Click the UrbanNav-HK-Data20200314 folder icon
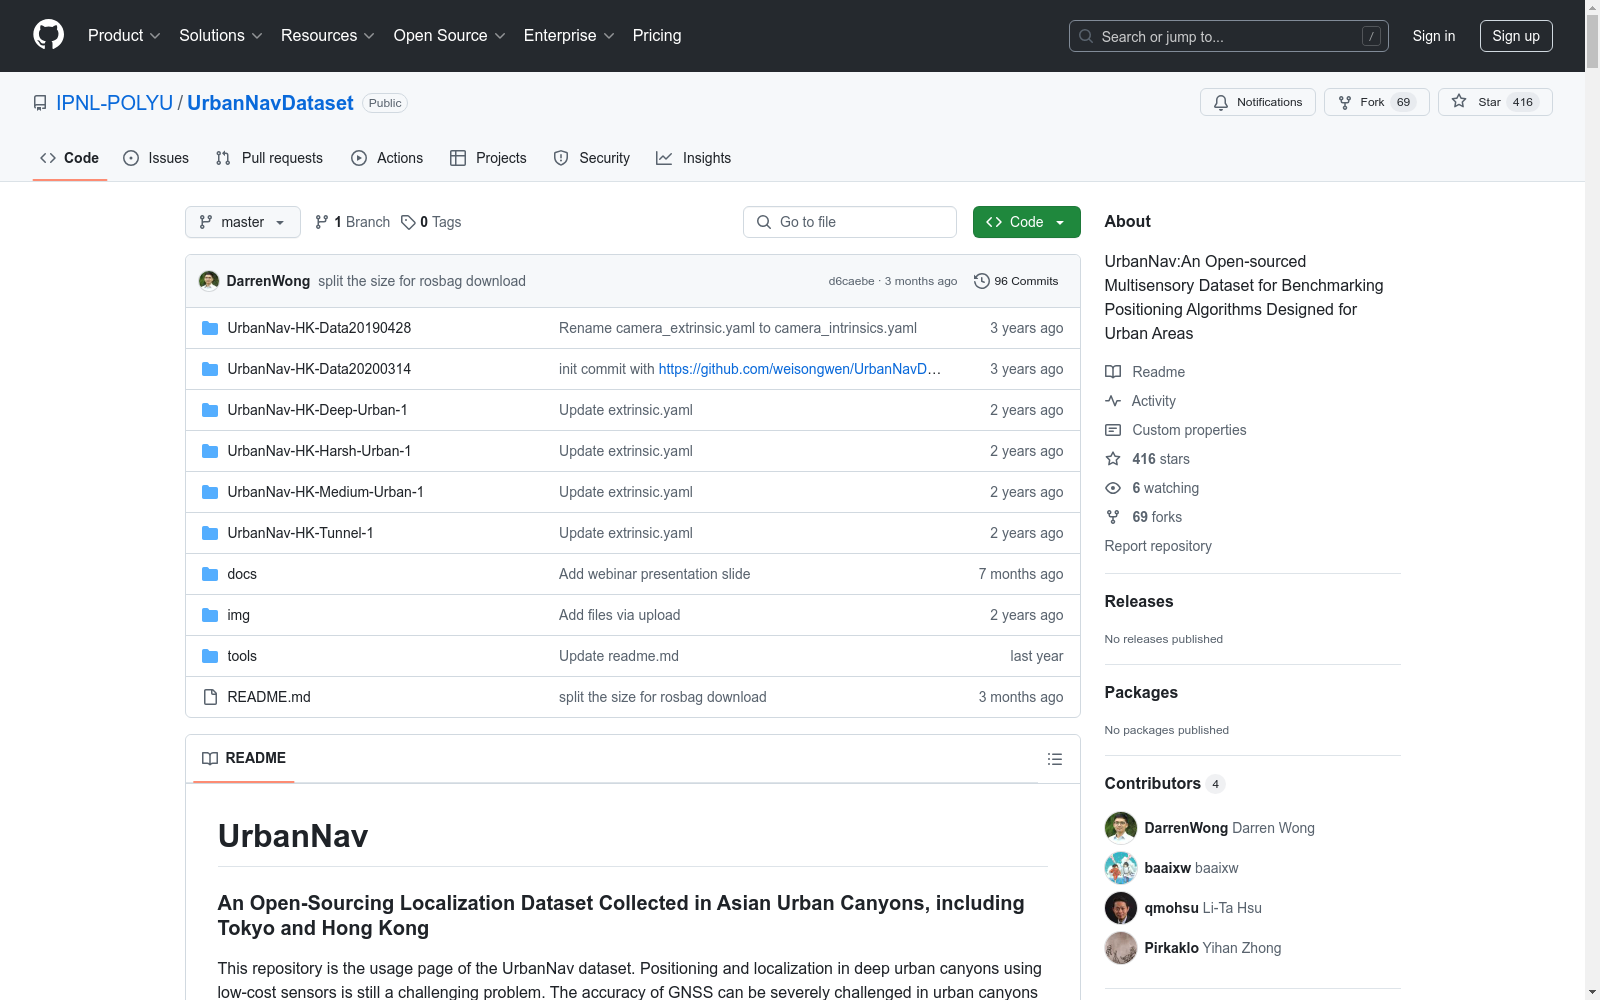This screenshot has width=1600, height=1000. [x=210, y=369]
